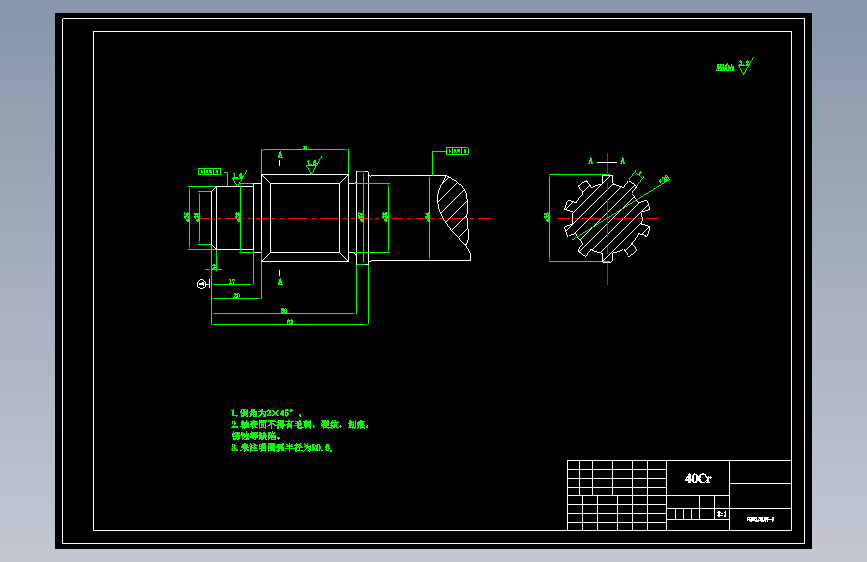This screenshot has width=867, height=562.
Task: Click the 20 length dimension
Action: (x=237, y=295)
